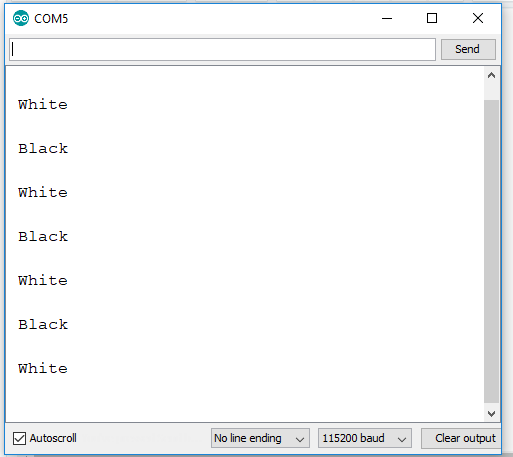Click the chevron on baud rate selector

[402, 439]
